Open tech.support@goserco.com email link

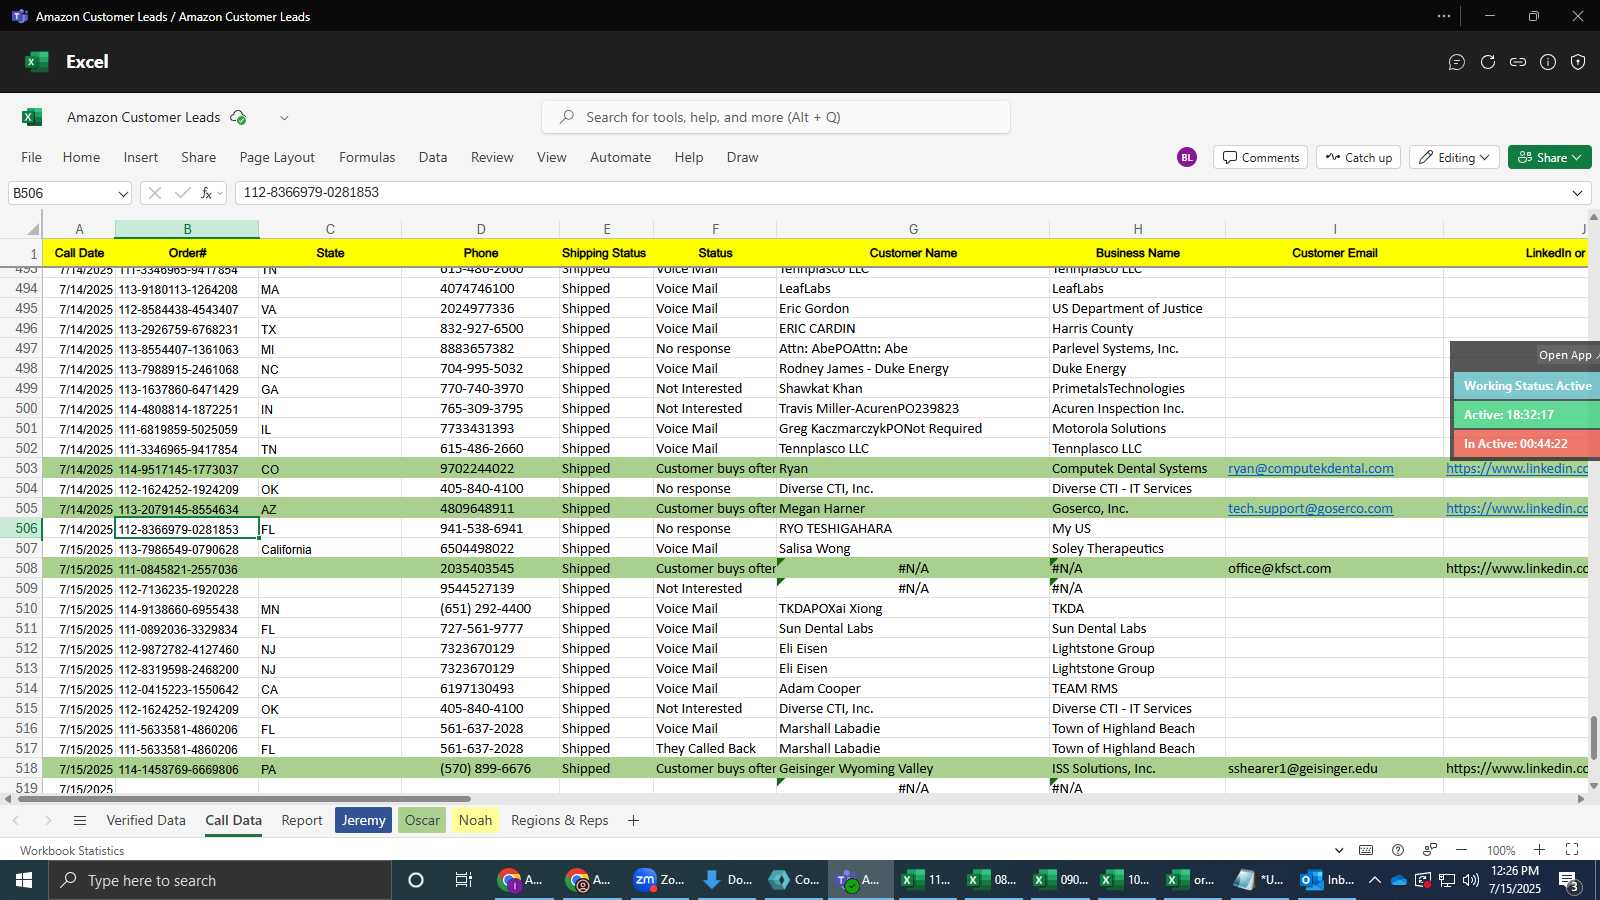(x=1310, y=509)
